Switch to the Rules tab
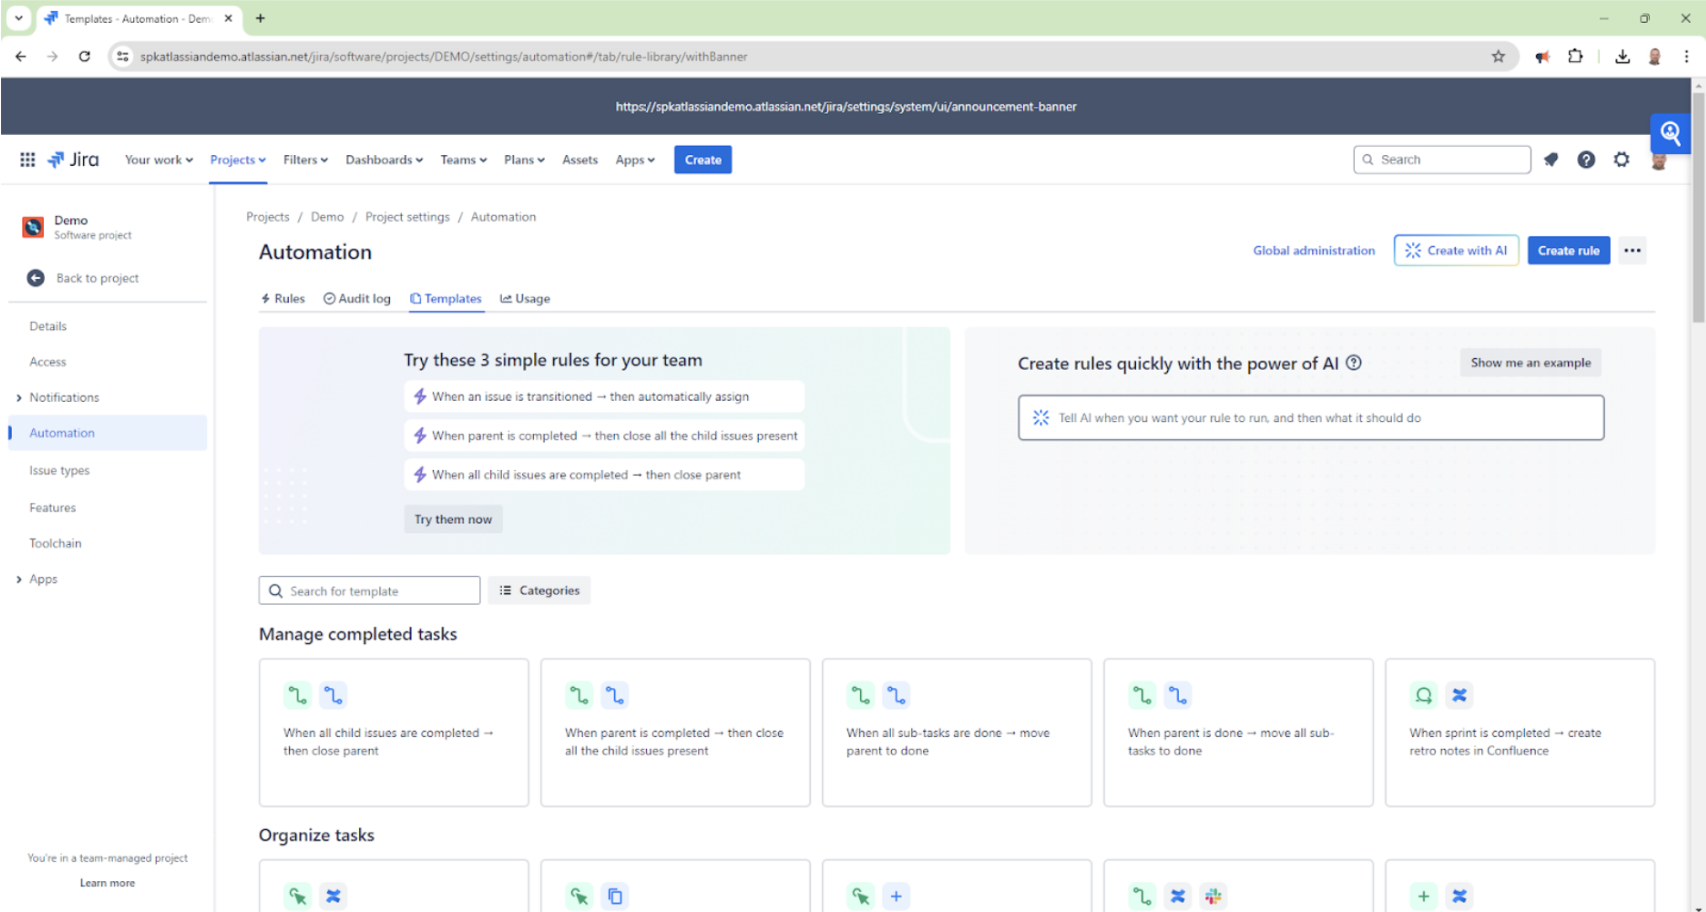The height and width of the screenshot is (912, 1706). click(283, 299)
